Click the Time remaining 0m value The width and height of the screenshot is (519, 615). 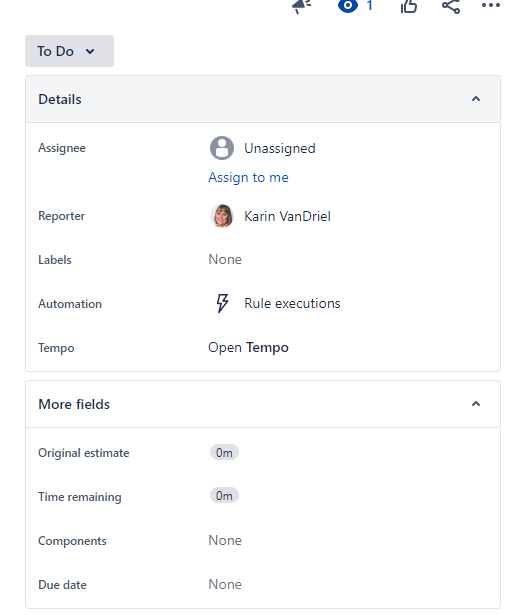coord(224,496)
